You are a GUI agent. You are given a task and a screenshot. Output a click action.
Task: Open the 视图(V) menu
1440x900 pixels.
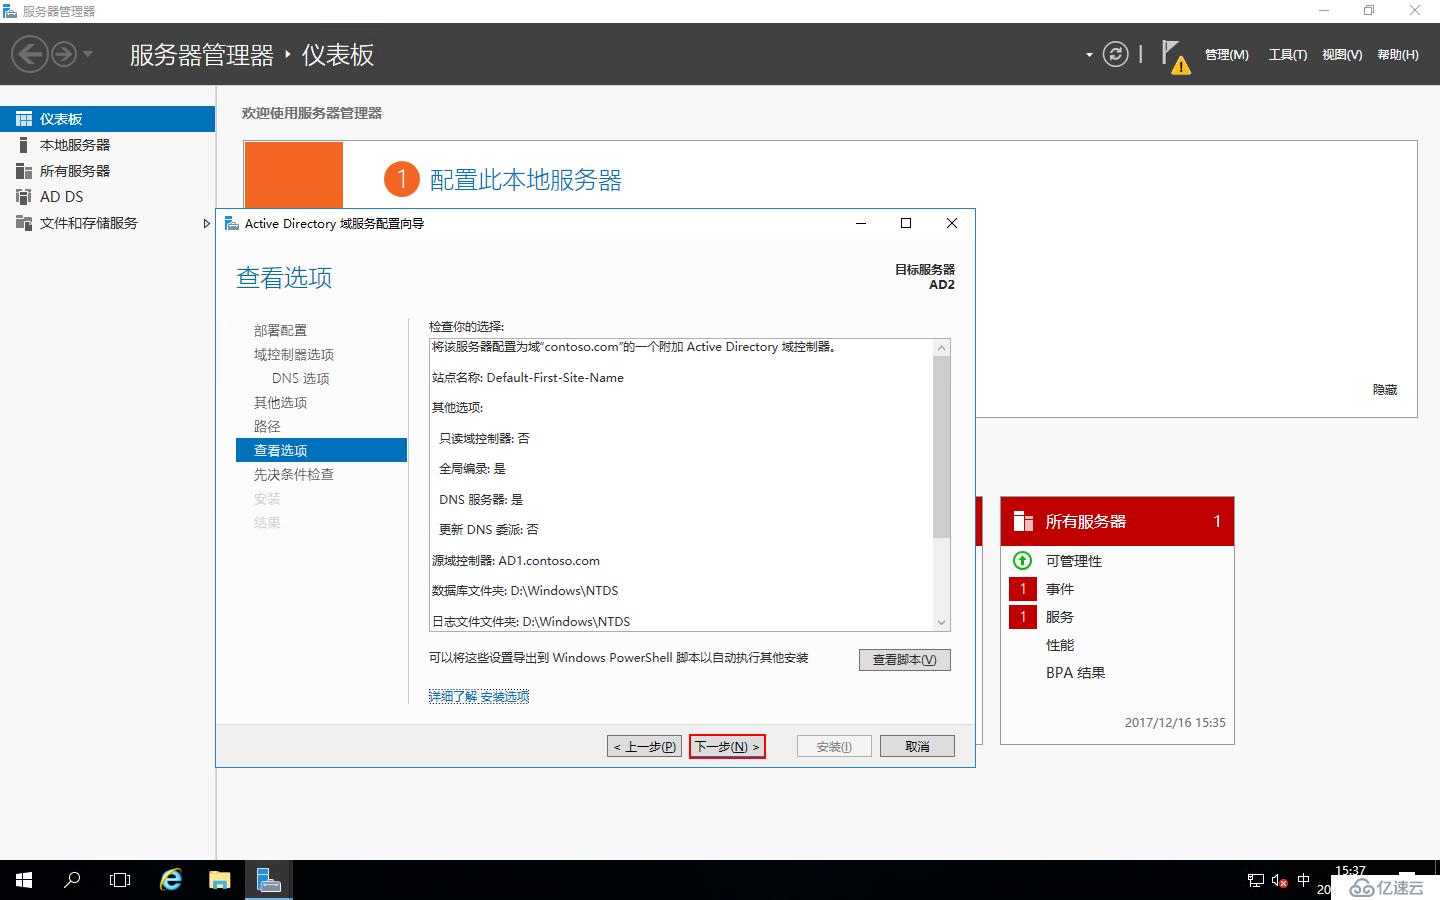[1342, 55]
